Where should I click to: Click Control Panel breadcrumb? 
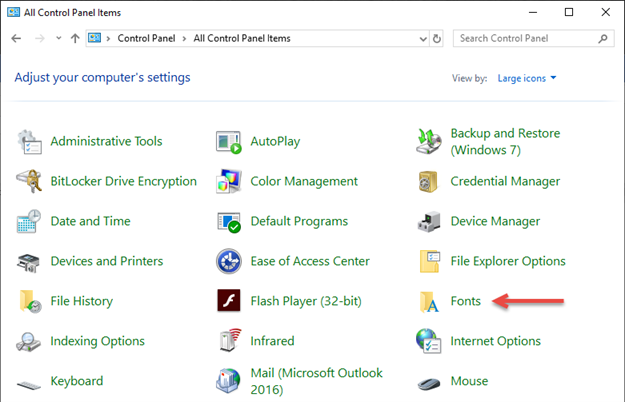[146, 38]
